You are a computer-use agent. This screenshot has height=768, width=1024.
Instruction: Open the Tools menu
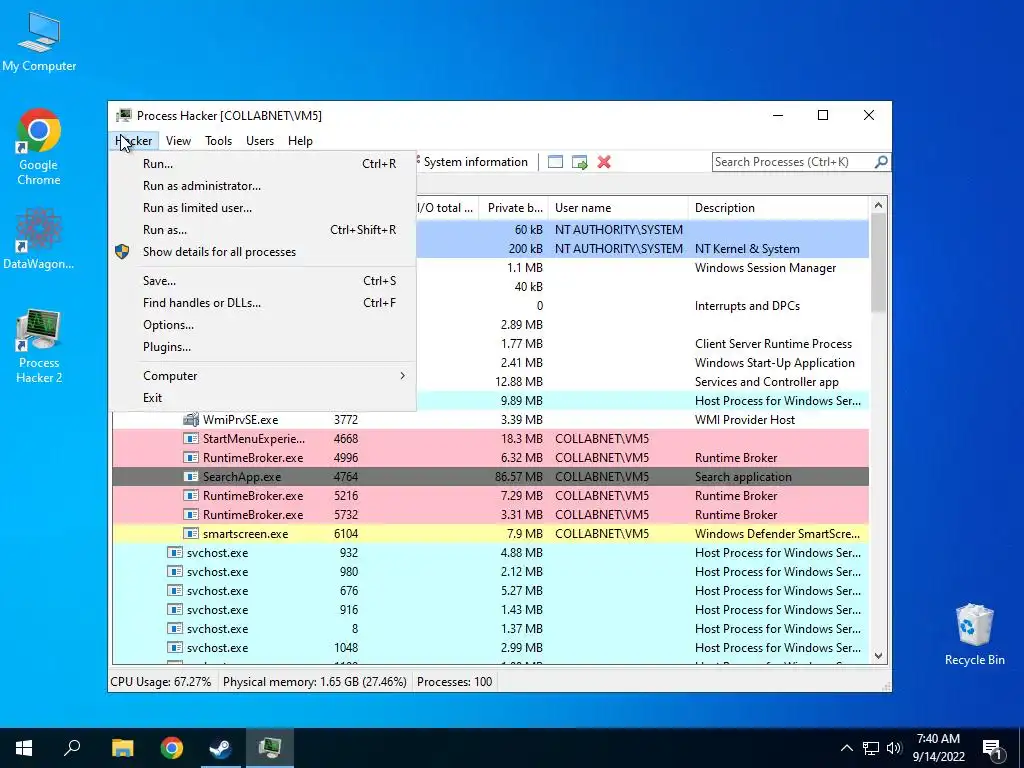point(218,140)
